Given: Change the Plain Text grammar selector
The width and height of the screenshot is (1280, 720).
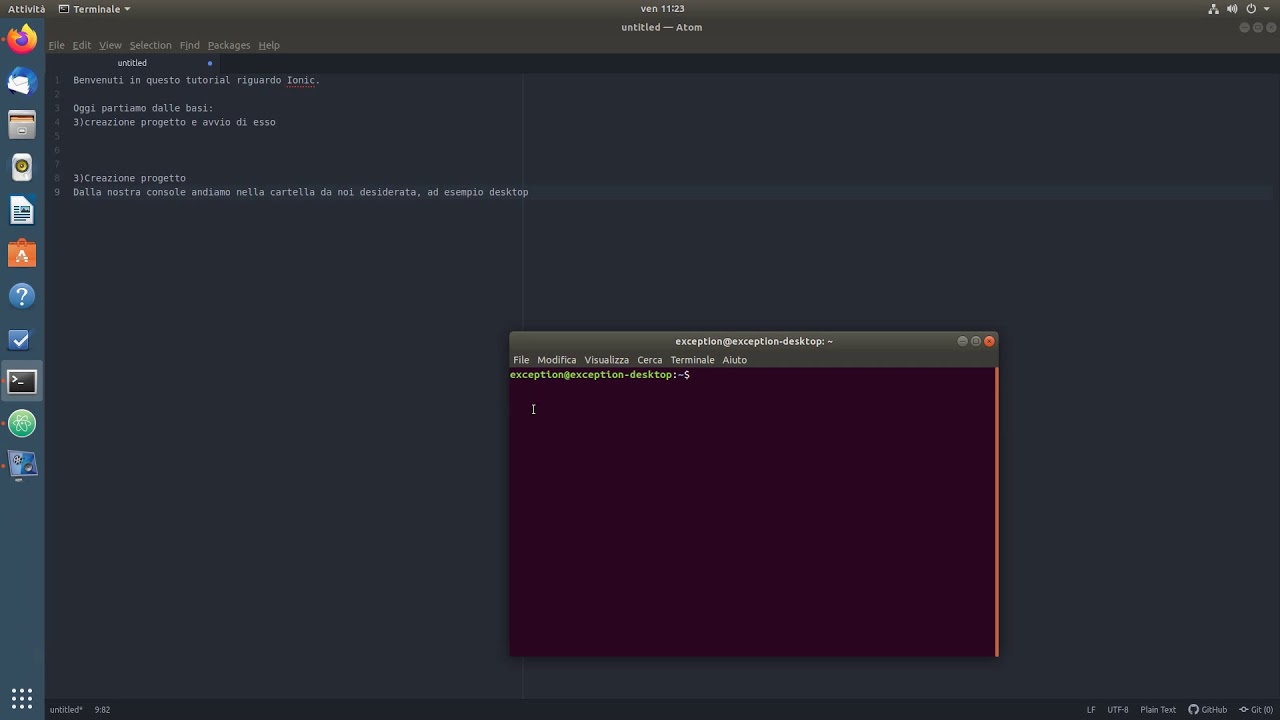Looking at the screenshot, I should tap(1158, 710).
